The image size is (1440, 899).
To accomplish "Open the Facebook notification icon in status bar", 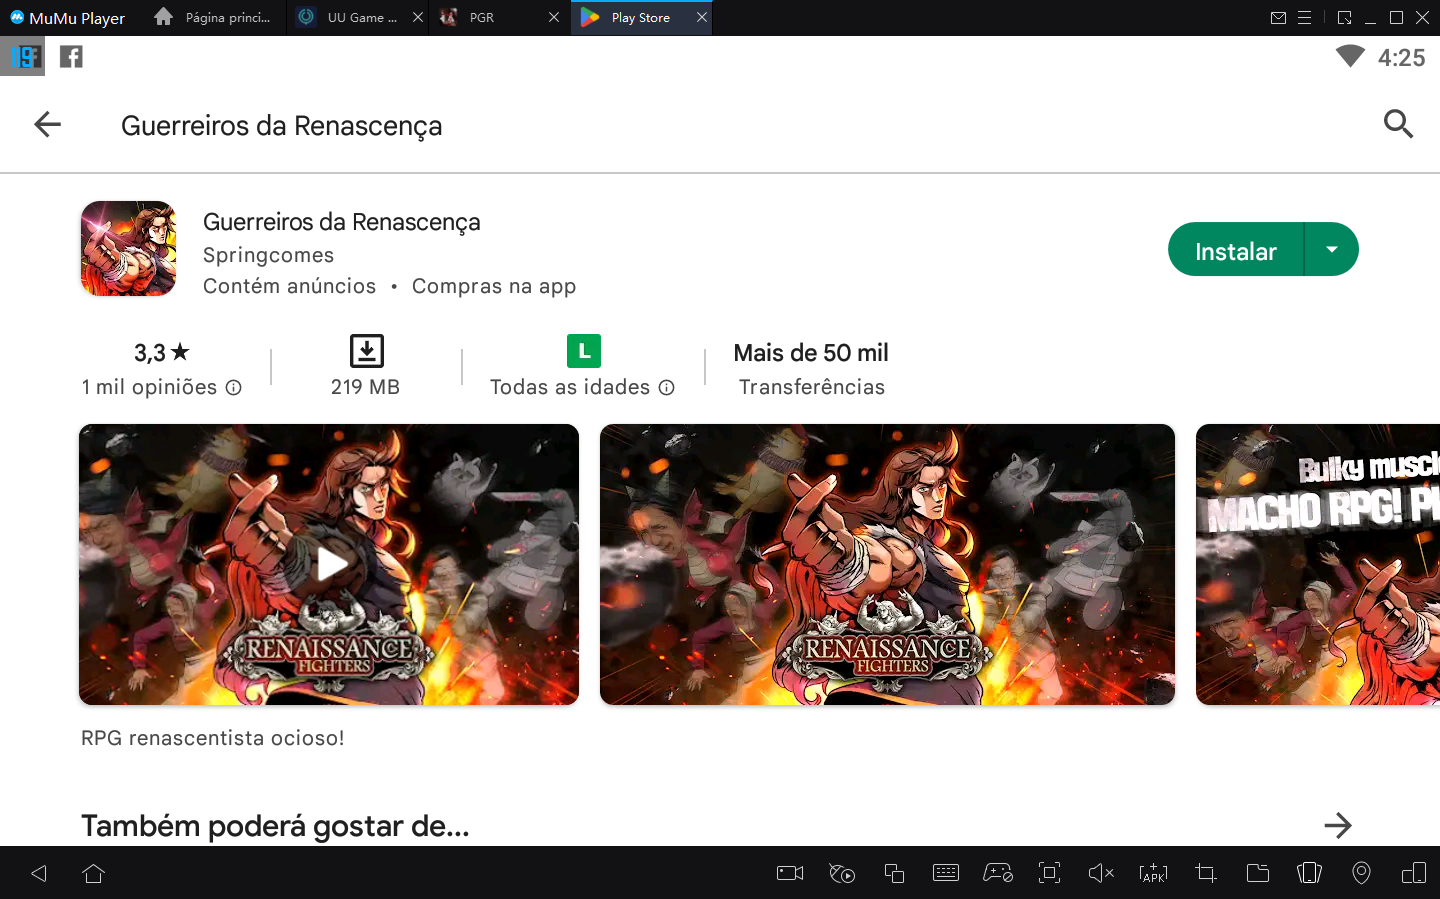I will [x=71, y=56].
